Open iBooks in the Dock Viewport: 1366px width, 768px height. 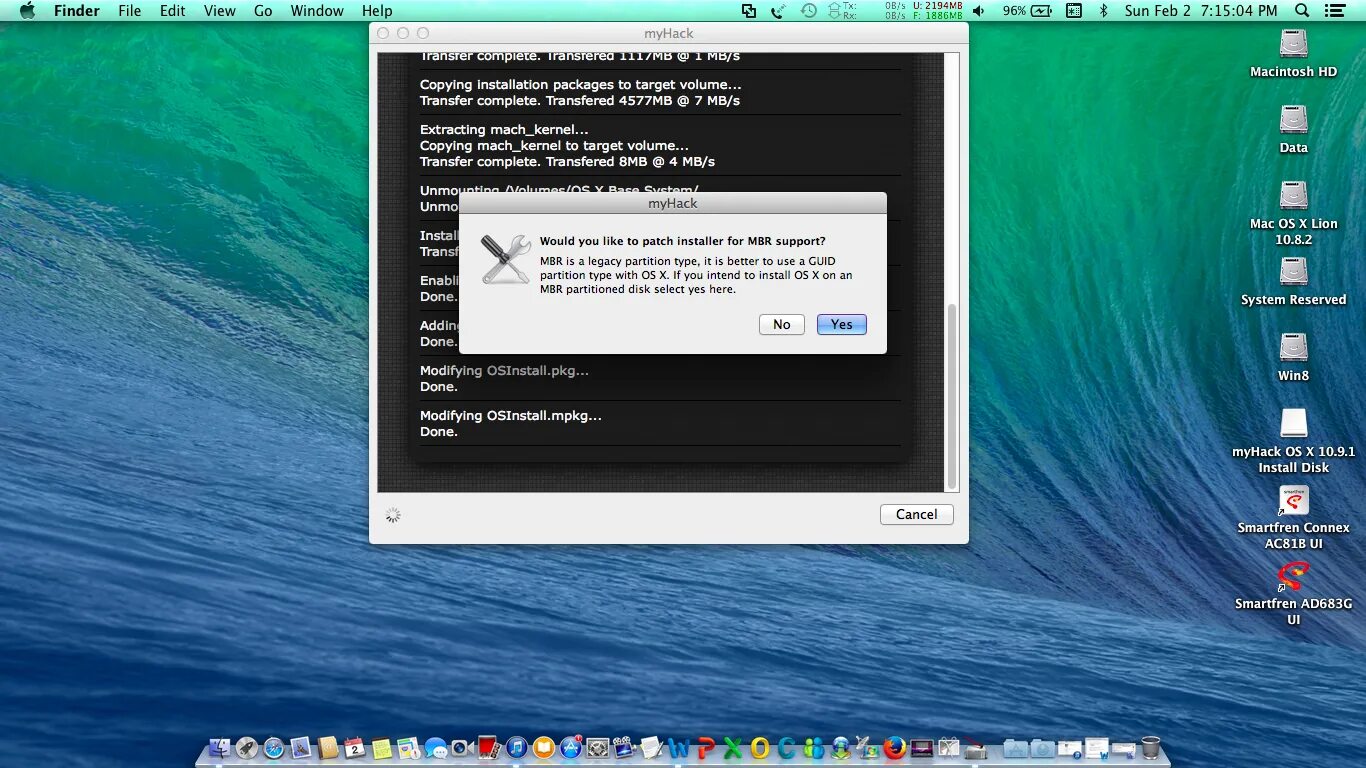click(x=543, y=748)
